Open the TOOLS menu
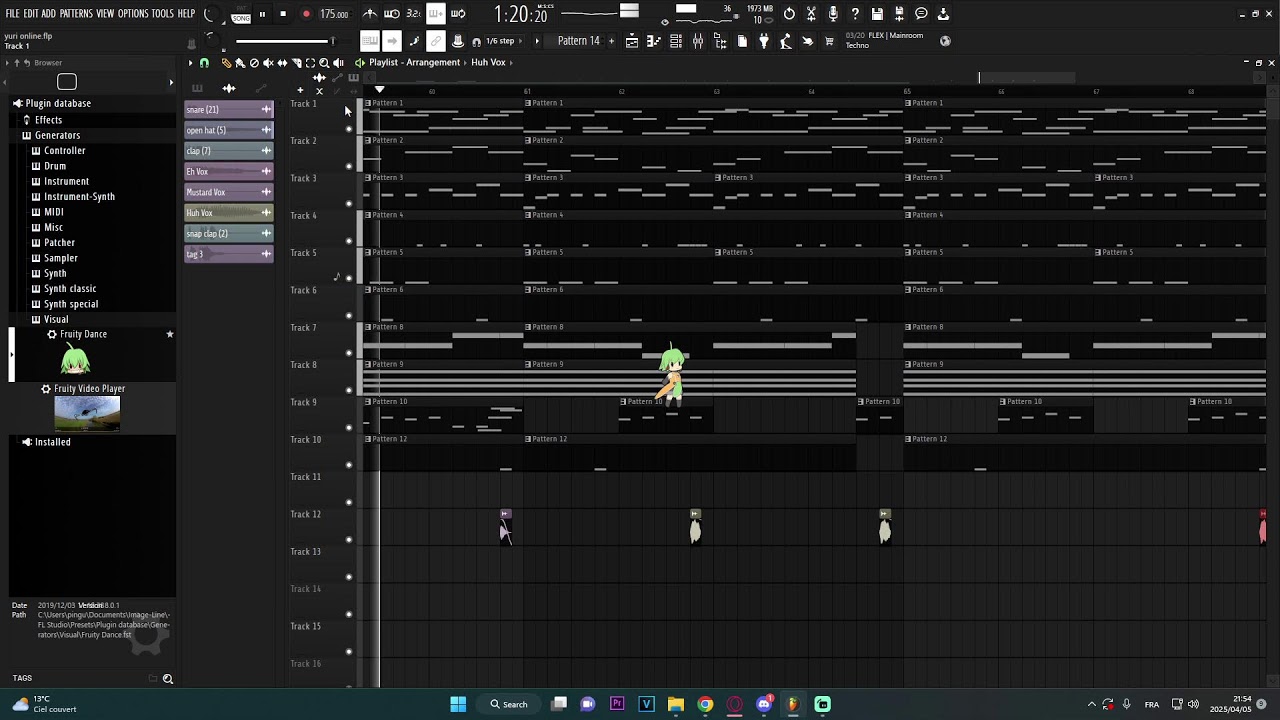 (163, 14)
